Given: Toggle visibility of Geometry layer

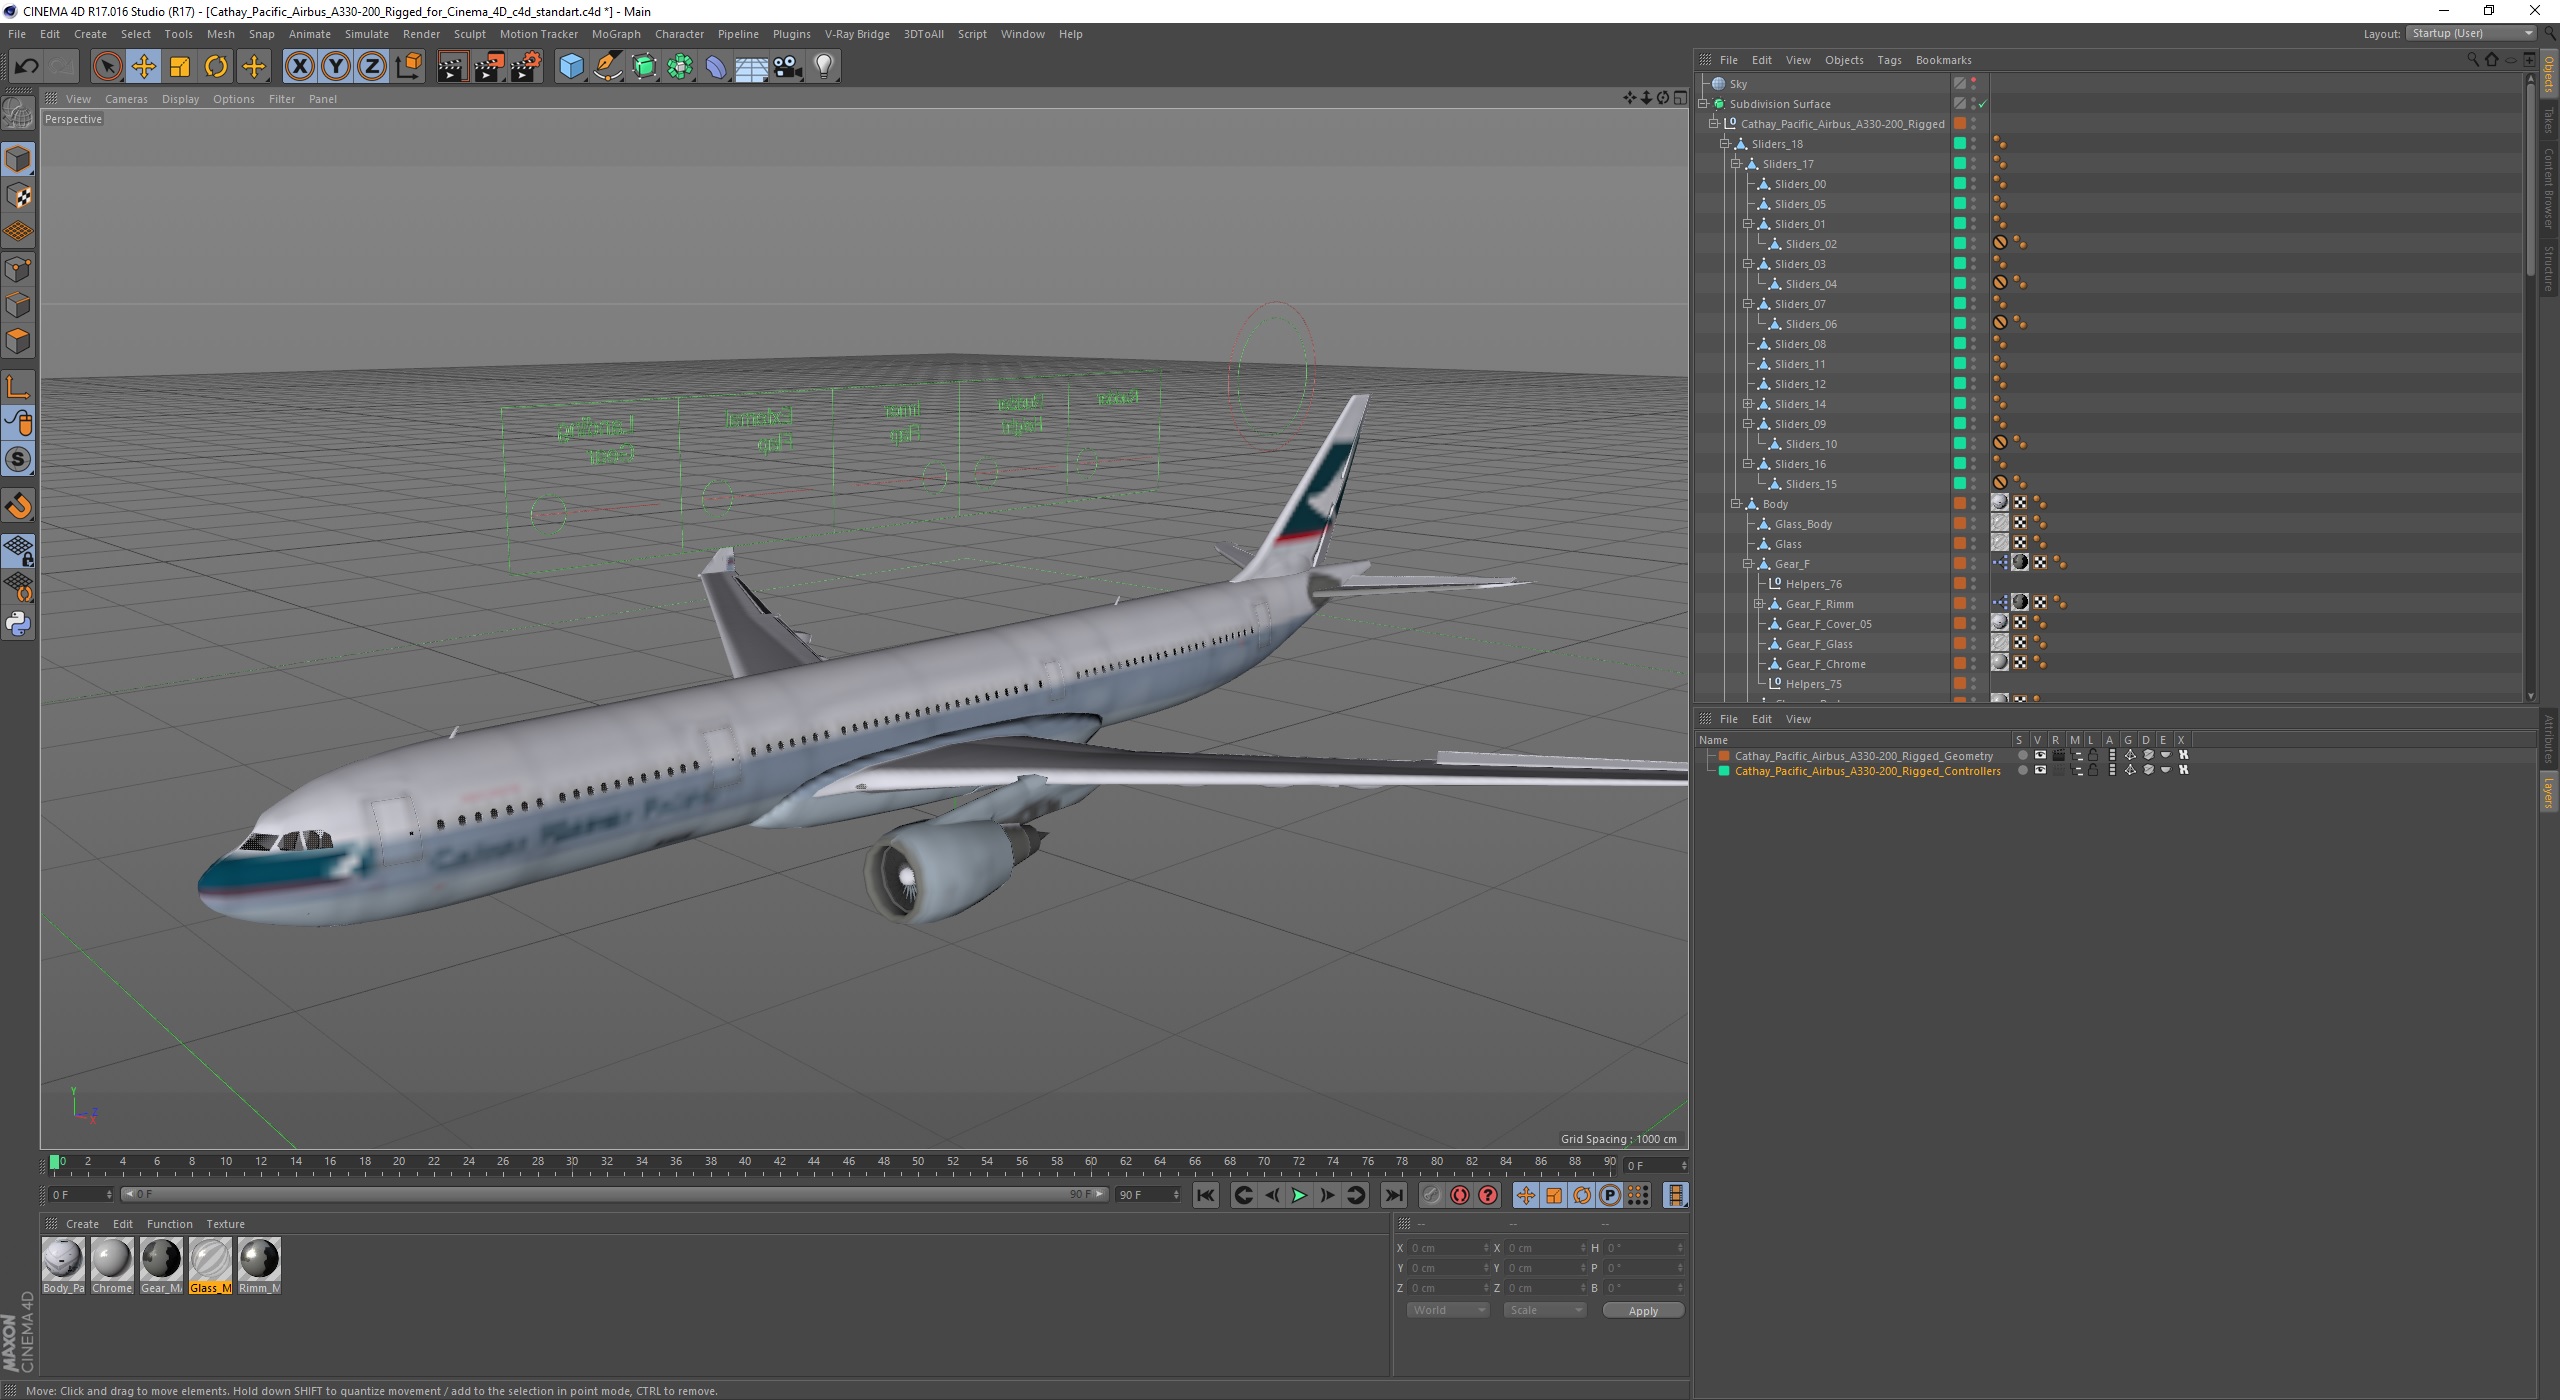Looking at the screenshot, I should [x=2040, y=756].
